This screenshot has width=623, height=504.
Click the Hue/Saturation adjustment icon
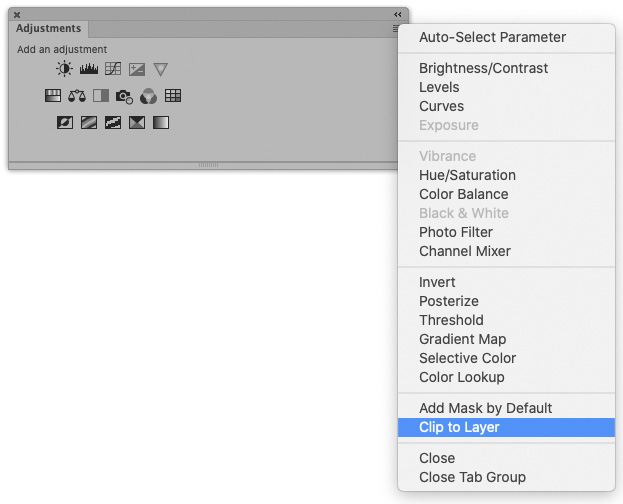coord(53,96)
